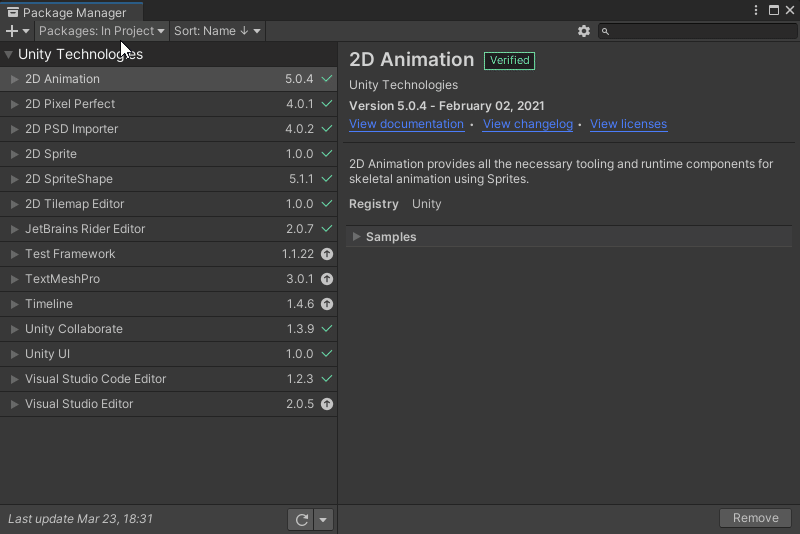Click installed checkmark for Unity Collaborate

coord(327,328)
